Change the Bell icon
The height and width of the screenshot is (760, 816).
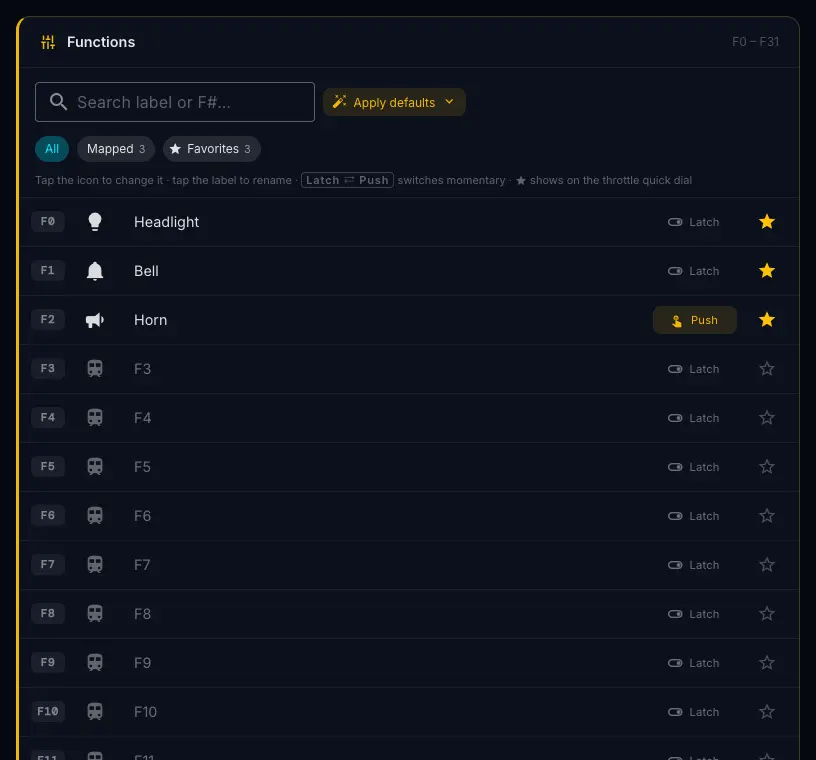click(x=95, y=271)
